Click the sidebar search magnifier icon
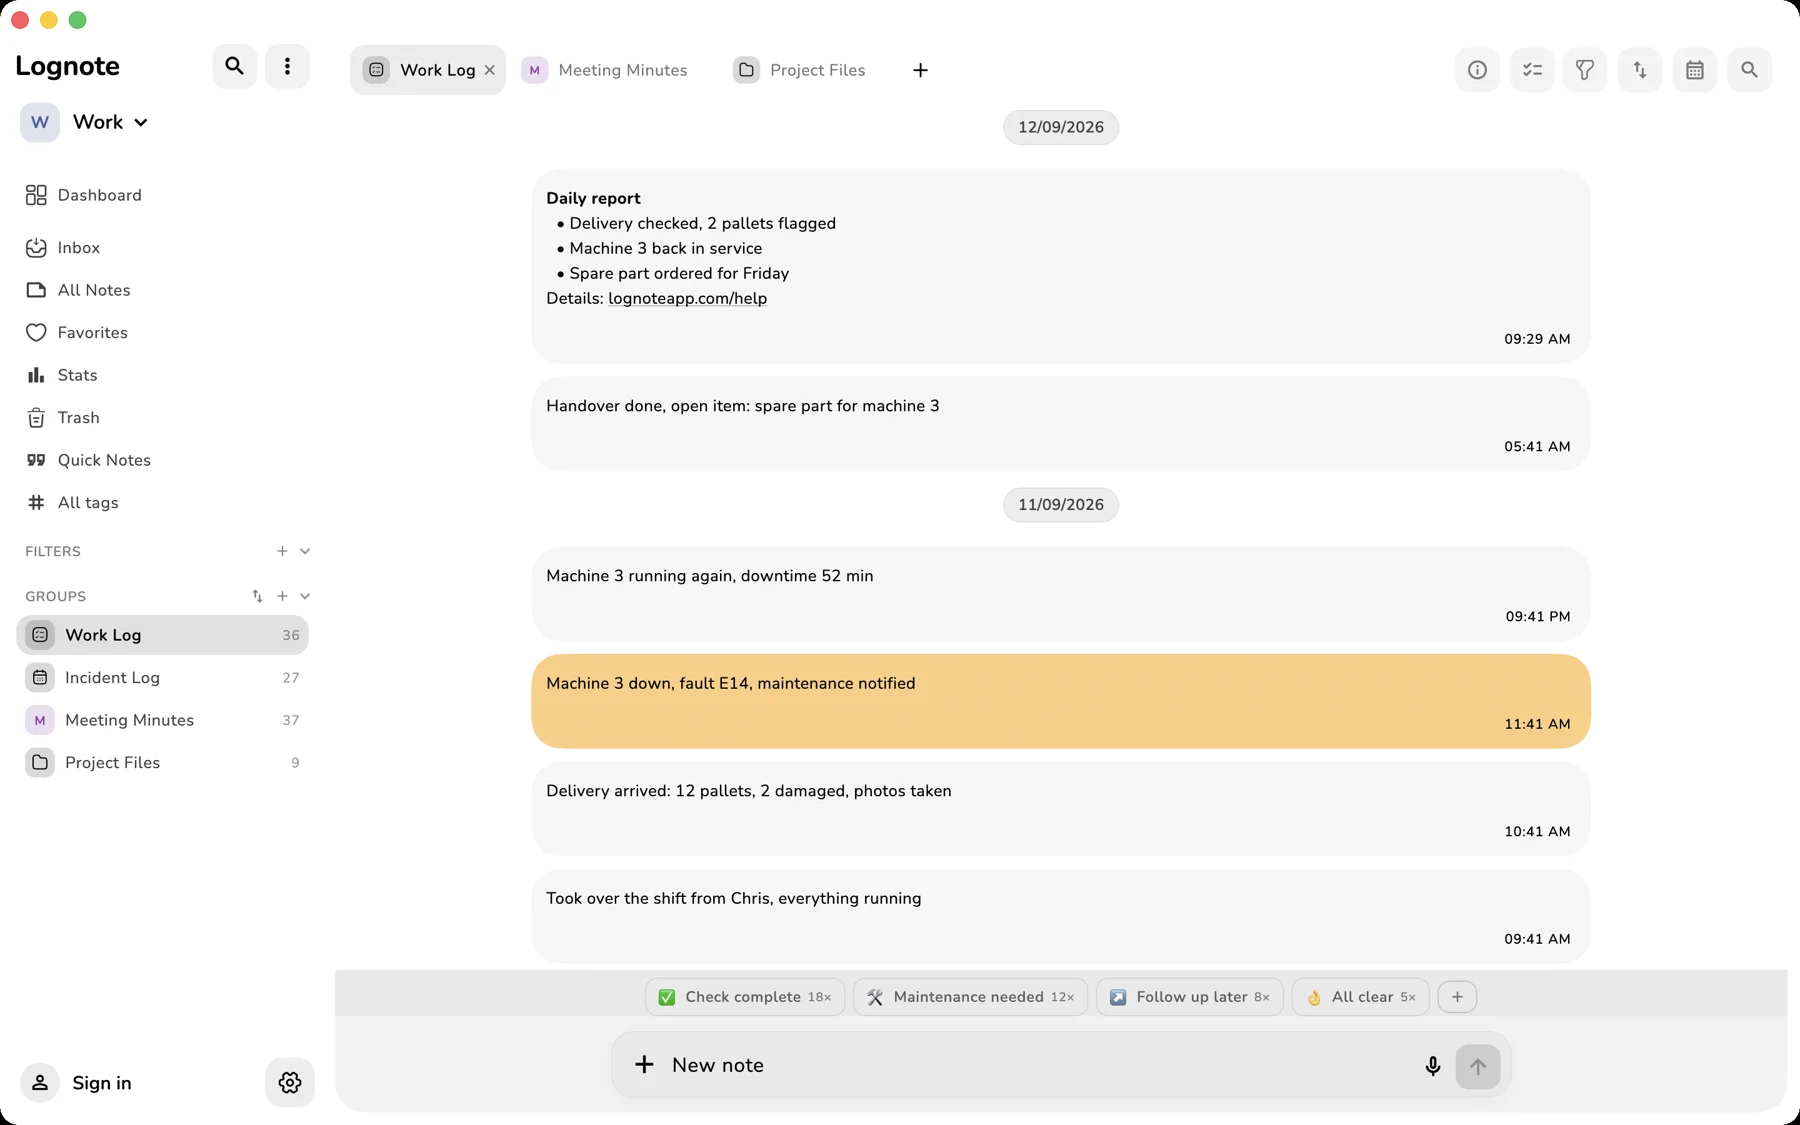 [235, 66]
